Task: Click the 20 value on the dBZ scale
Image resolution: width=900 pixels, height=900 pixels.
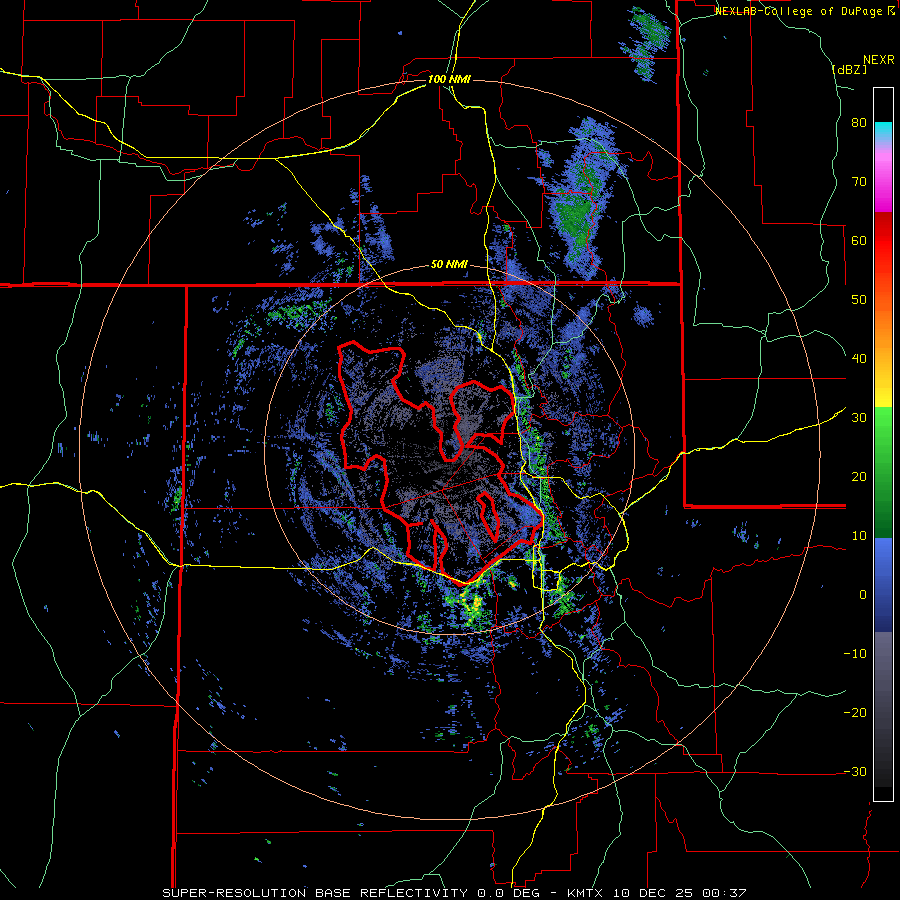Action: 859,476
